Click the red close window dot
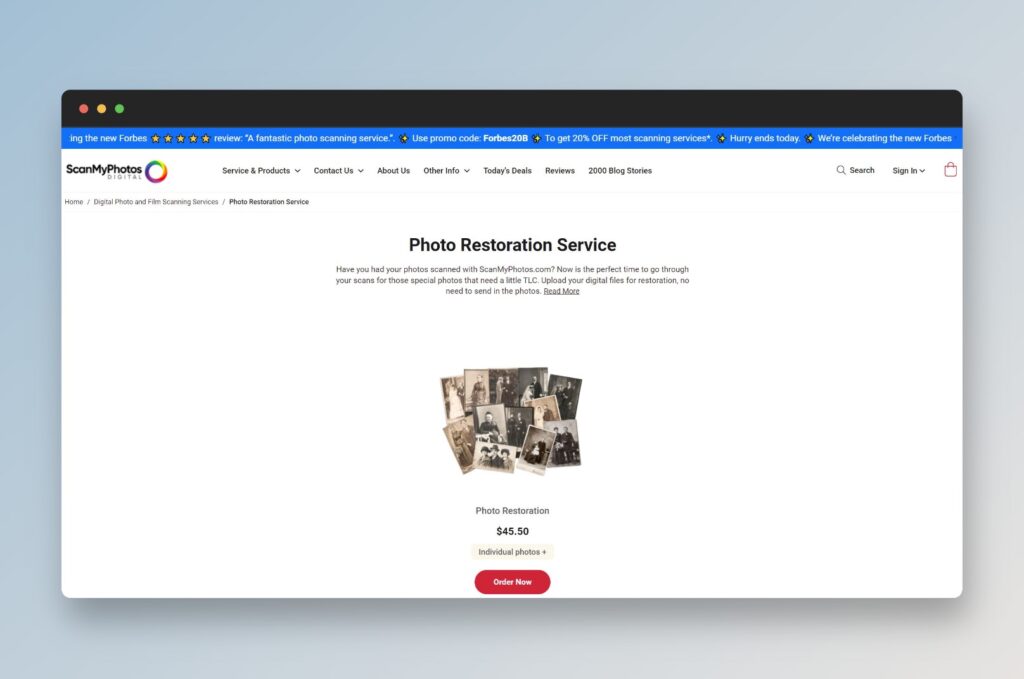 (84, 108)
